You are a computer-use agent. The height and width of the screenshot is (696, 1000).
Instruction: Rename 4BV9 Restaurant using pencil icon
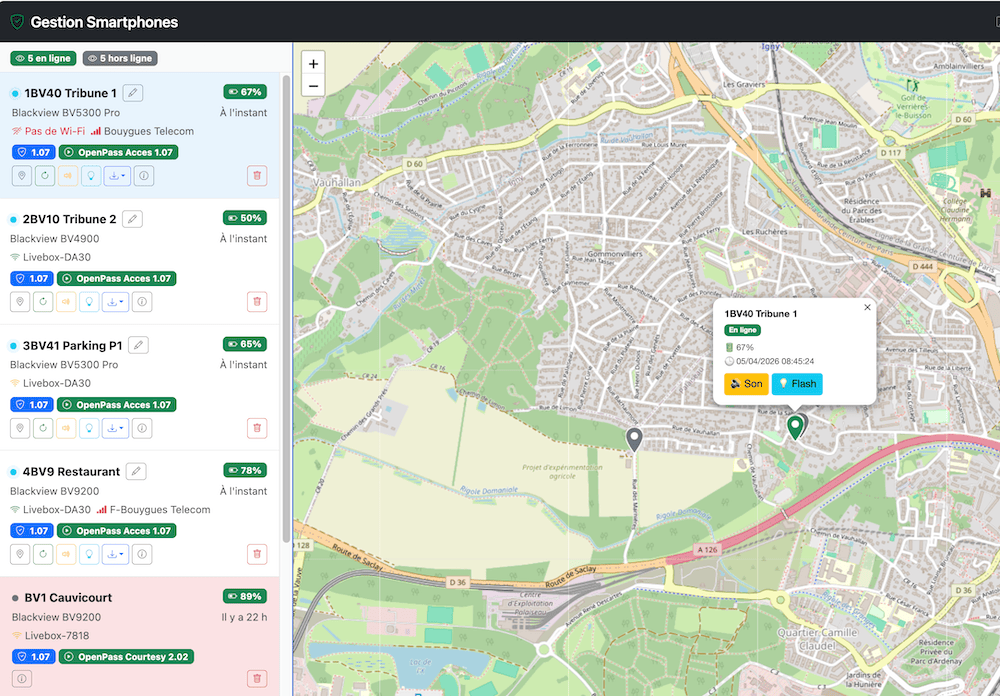[x=136, y=471]
